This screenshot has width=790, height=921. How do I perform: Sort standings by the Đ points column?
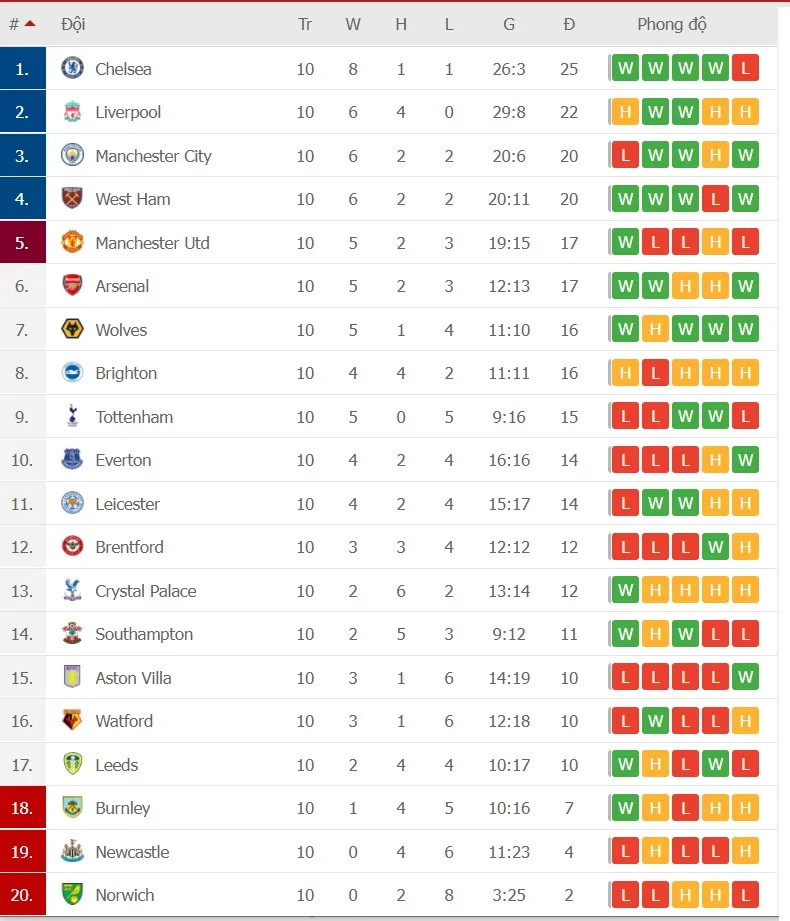569,24
